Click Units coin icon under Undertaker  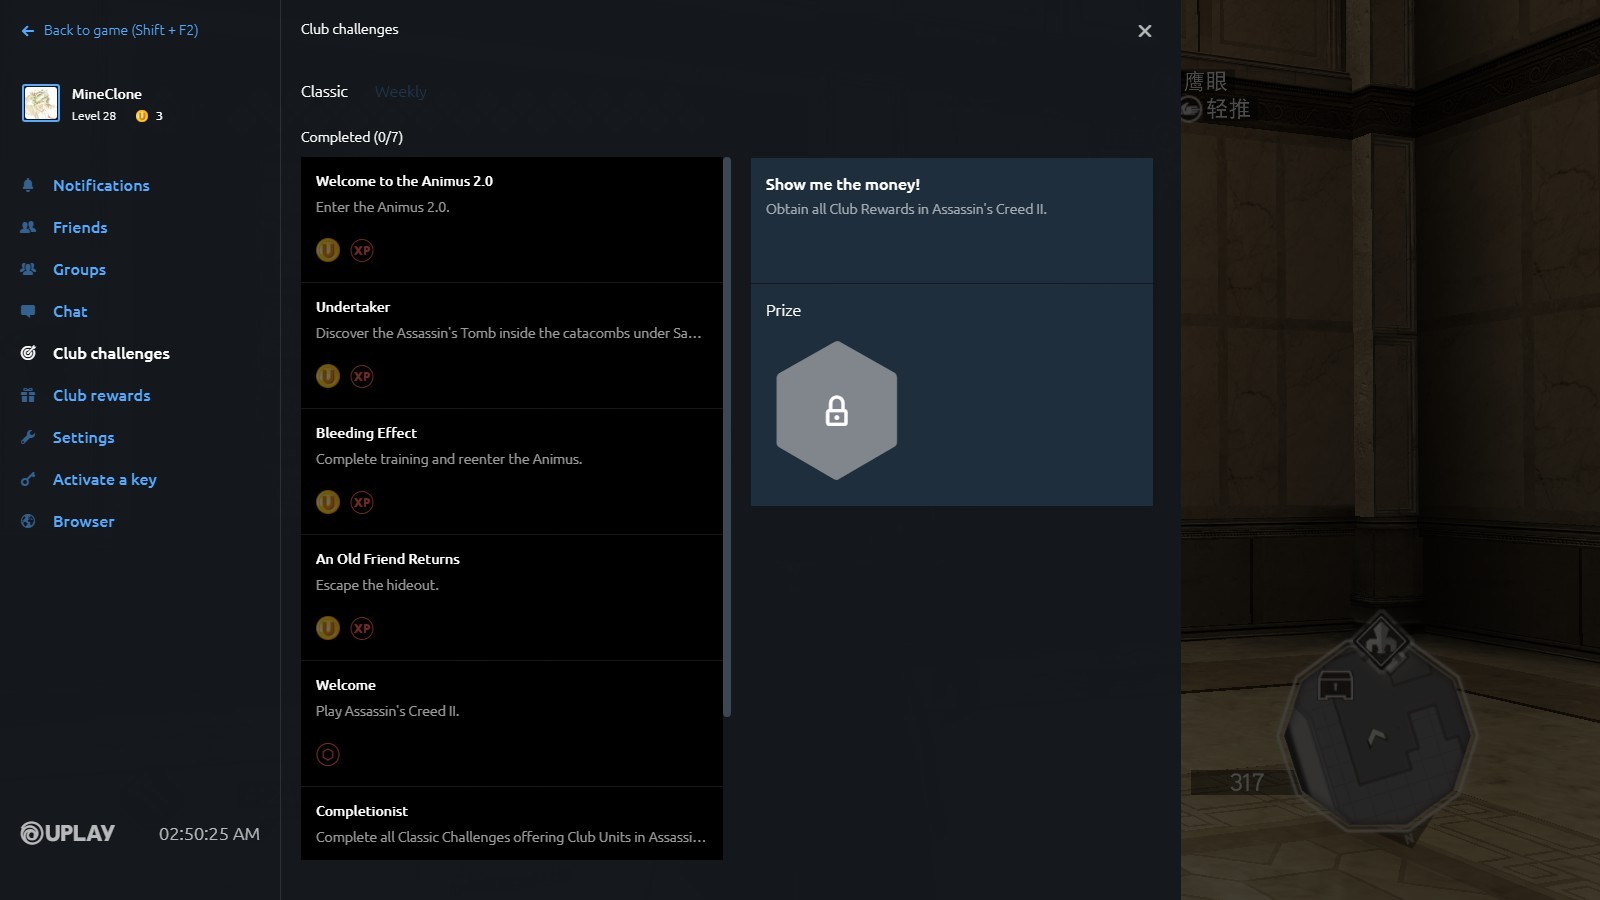click(328, 376)
